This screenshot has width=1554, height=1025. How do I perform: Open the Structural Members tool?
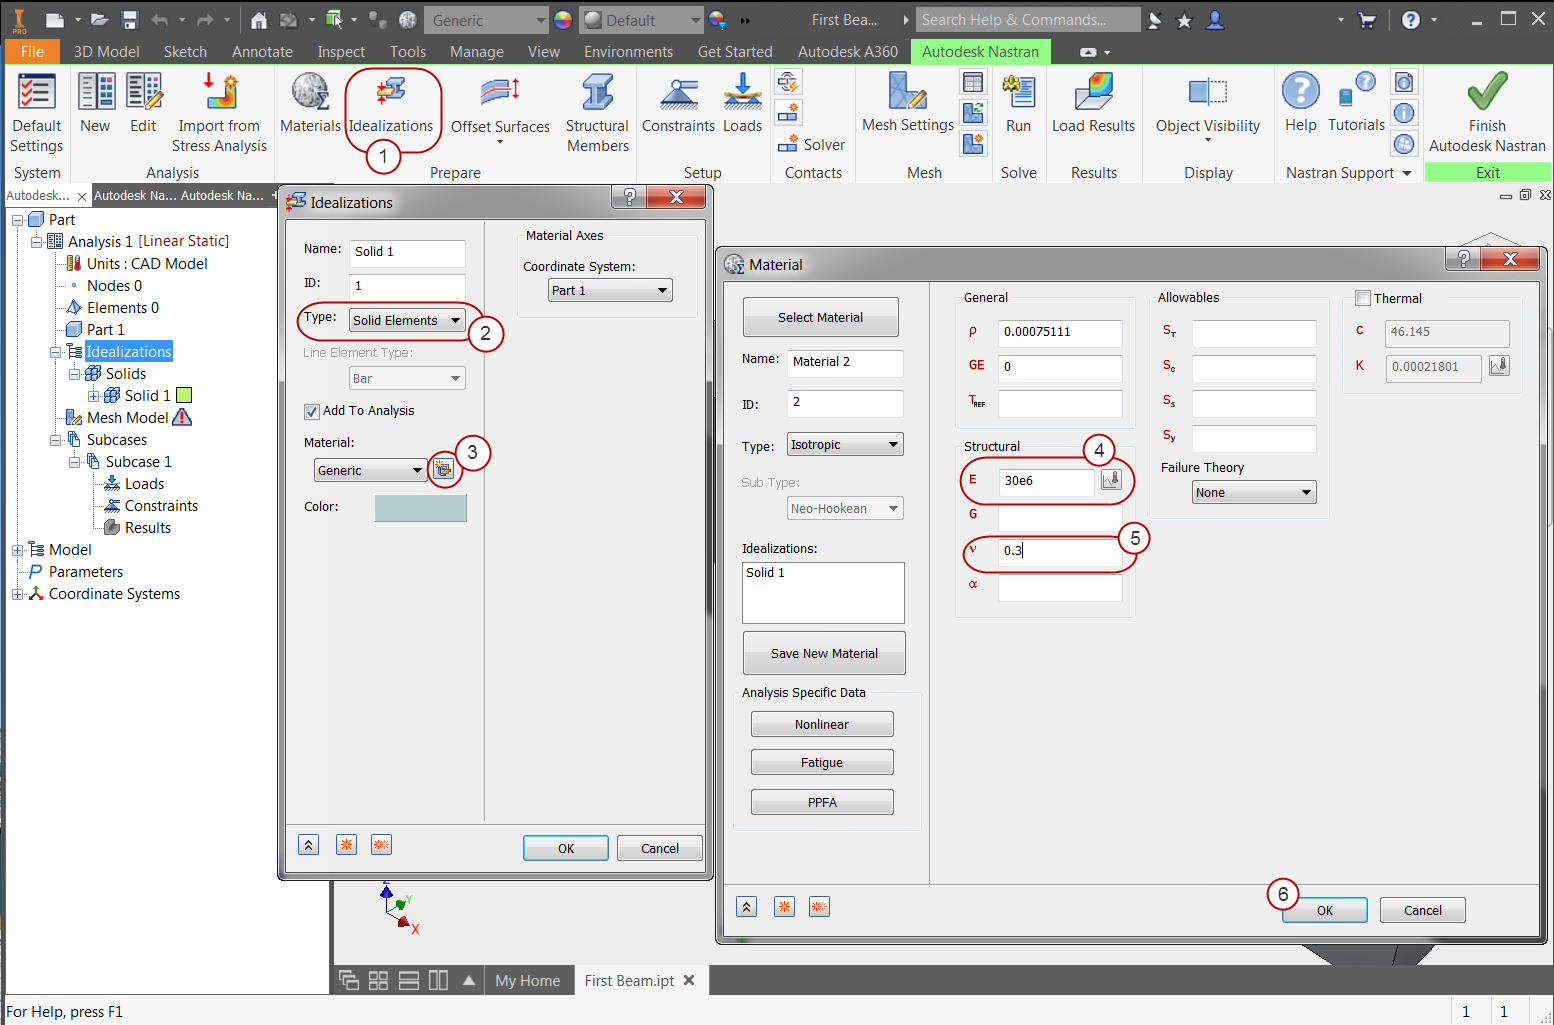tap(597, 113)
